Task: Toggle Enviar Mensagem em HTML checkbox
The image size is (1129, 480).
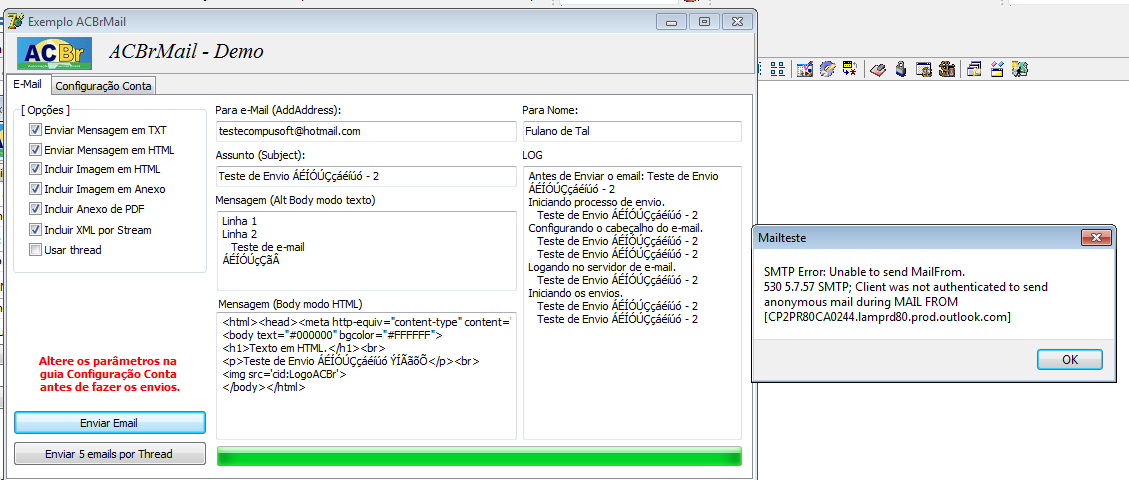Action: [35, 150]
